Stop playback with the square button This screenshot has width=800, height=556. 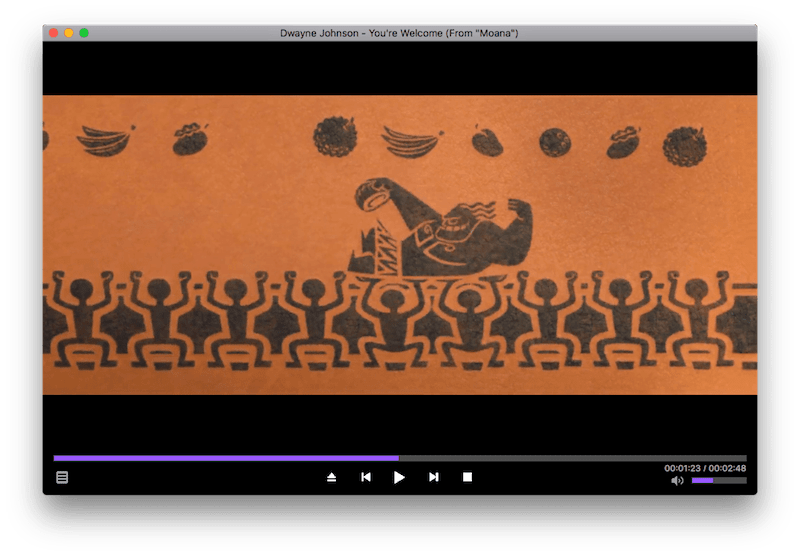pyautogui.click(x=467, y=477)
